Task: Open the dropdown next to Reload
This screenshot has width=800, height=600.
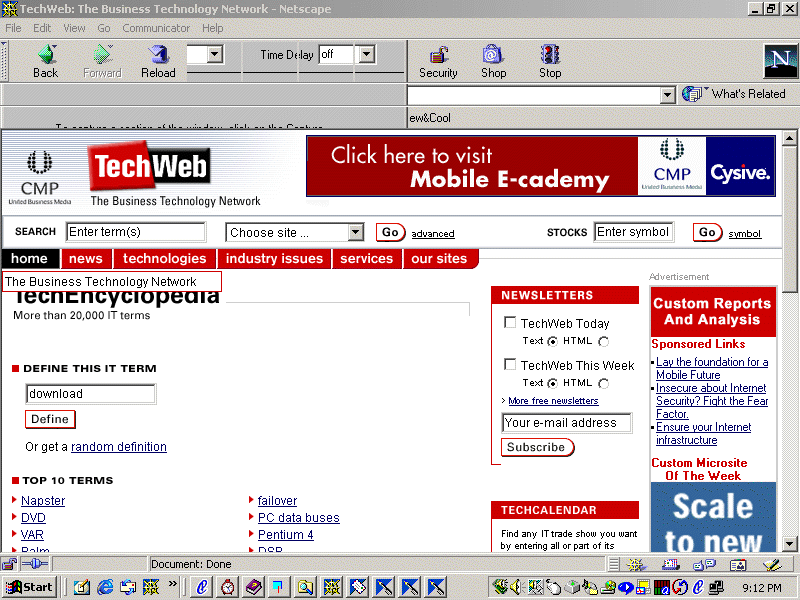Action: pos(215,54)
